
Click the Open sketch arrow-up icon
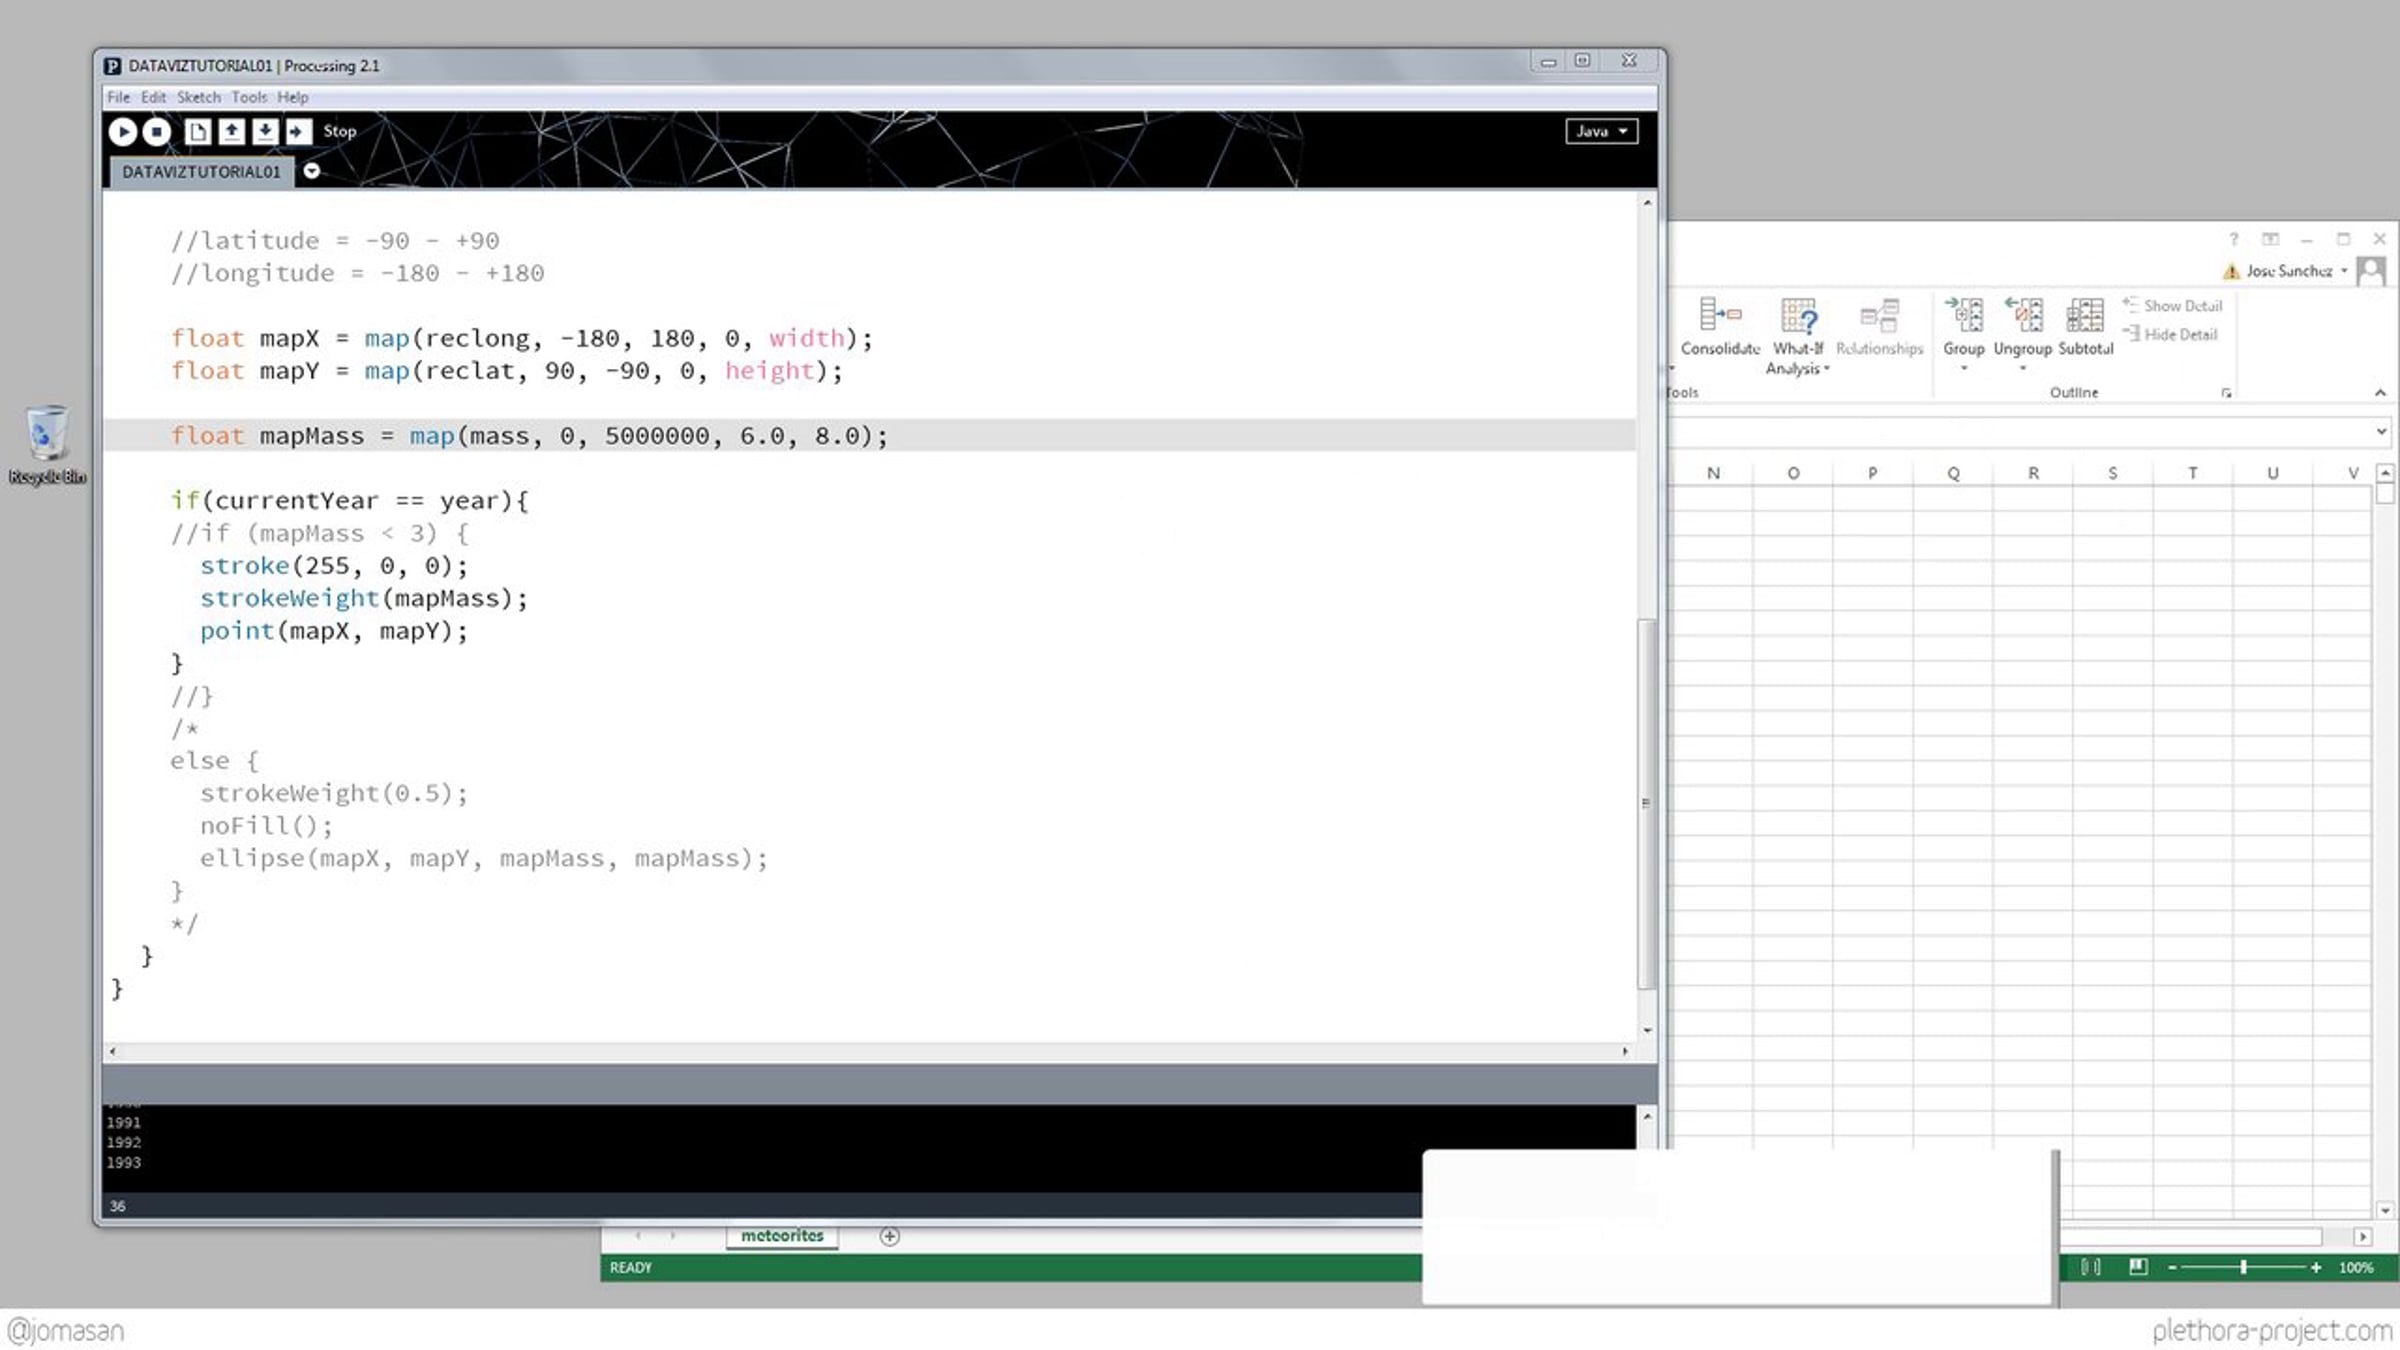[x=231, y=131]
